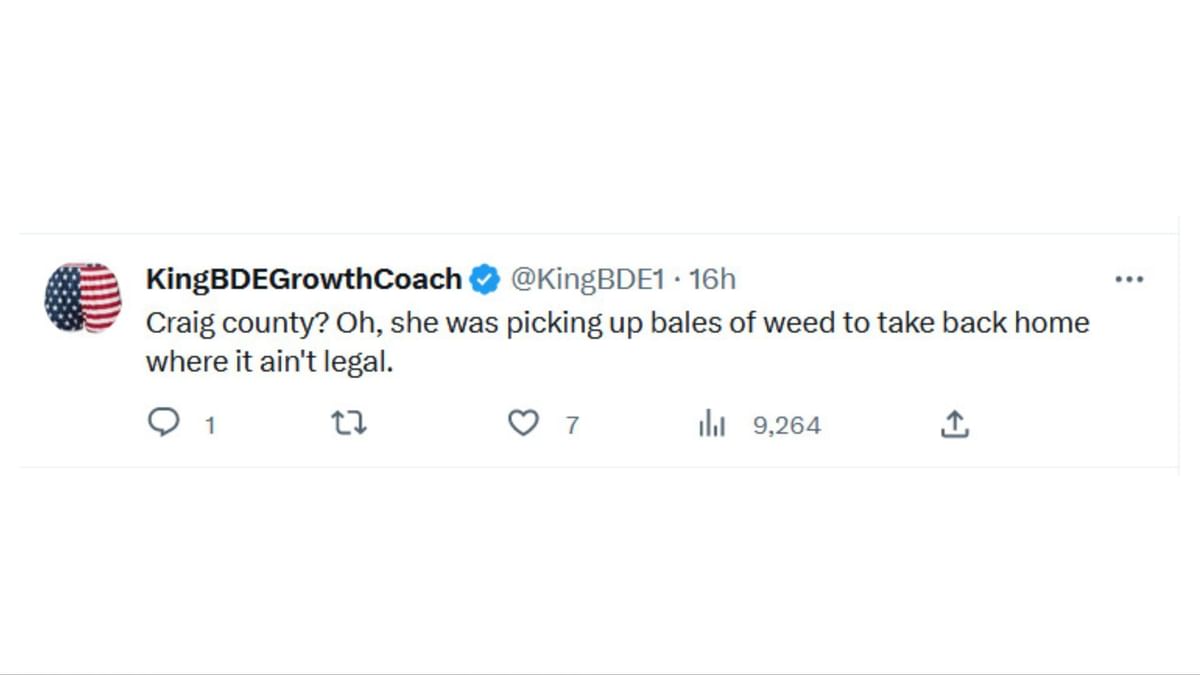Viewport: 1200px width, 675px height.
Task: Click the 9,264 views count
Action: tap(787, 426)
